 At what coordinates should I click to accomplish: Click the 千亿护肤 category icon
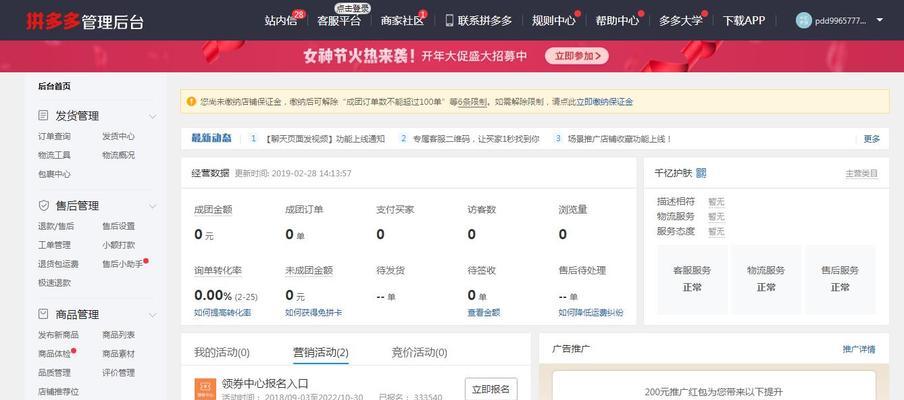click(x=701, y=173)
